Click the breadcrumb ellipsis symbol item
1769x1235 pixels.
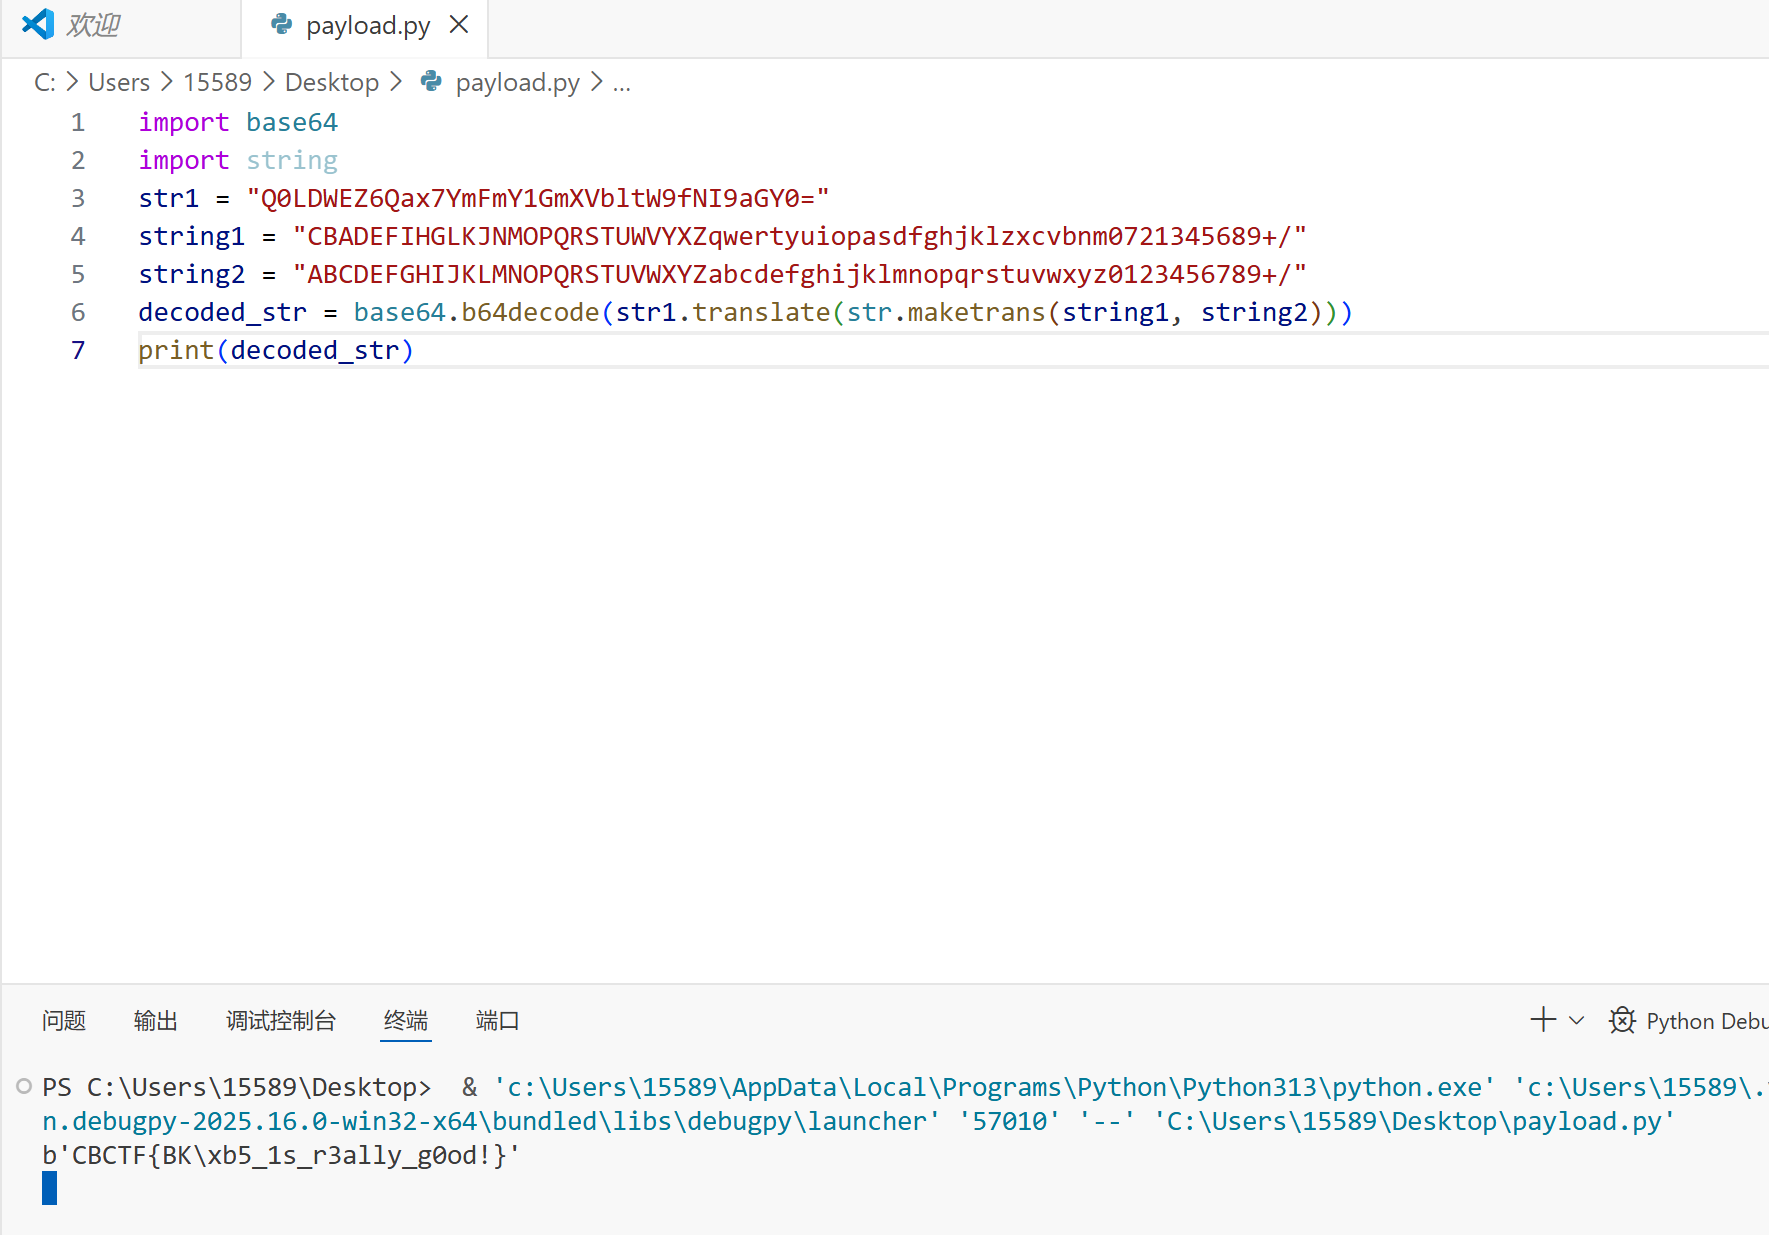coord(621,82)
